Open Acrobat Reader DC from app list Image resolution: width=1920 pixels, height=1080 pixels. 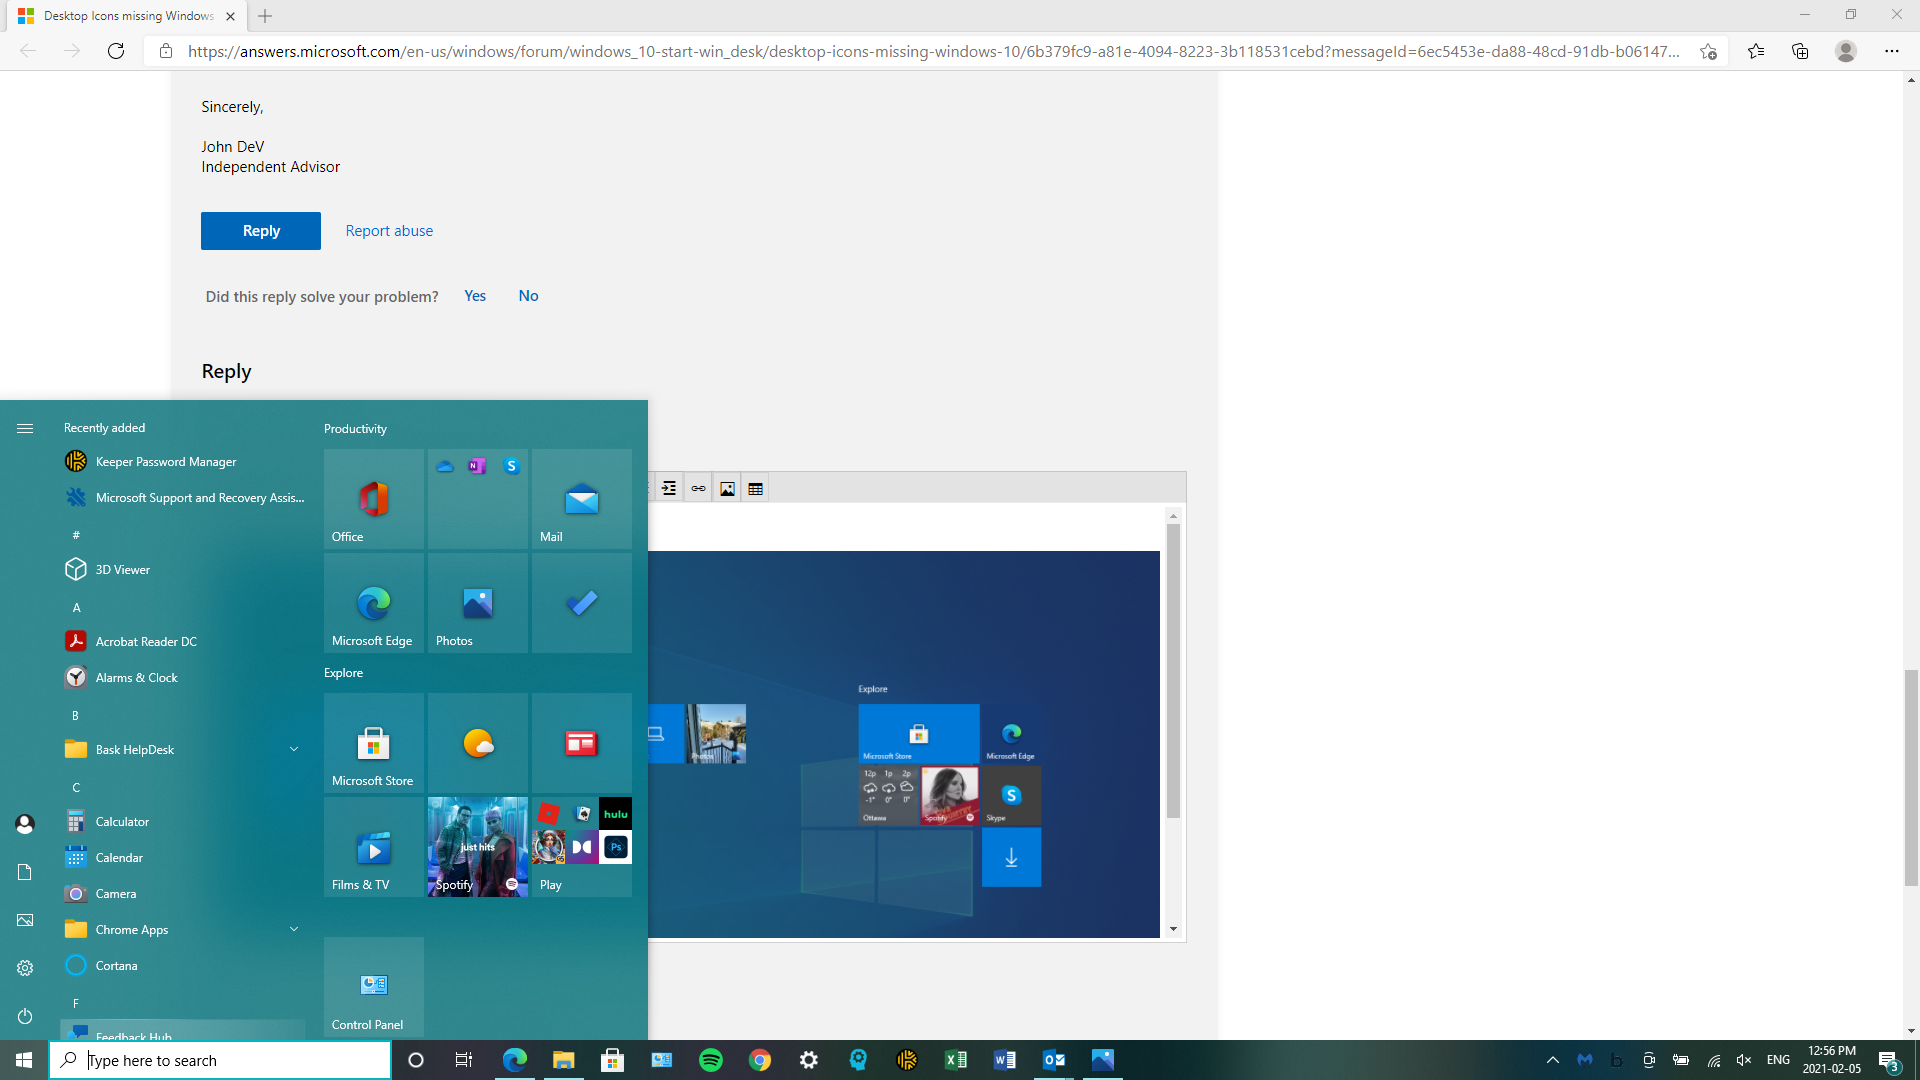145,641
